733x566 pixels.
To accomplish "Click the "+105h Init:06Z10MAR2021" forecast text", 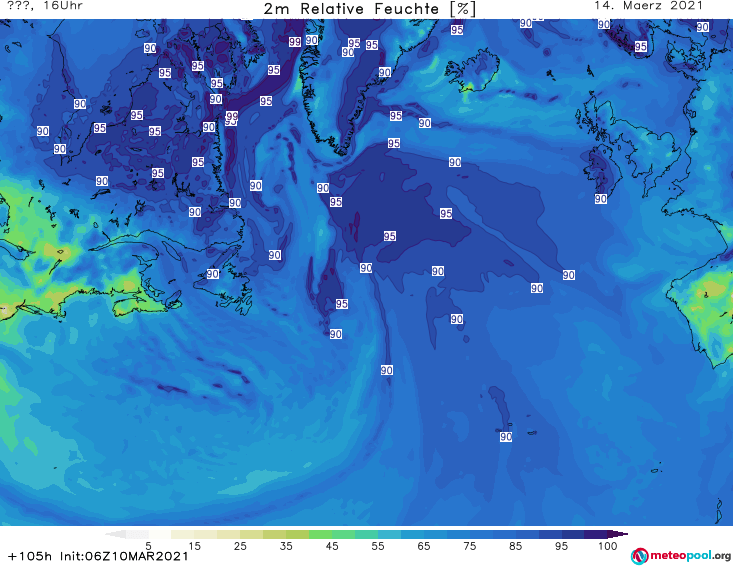I will [x=98, y=556].
